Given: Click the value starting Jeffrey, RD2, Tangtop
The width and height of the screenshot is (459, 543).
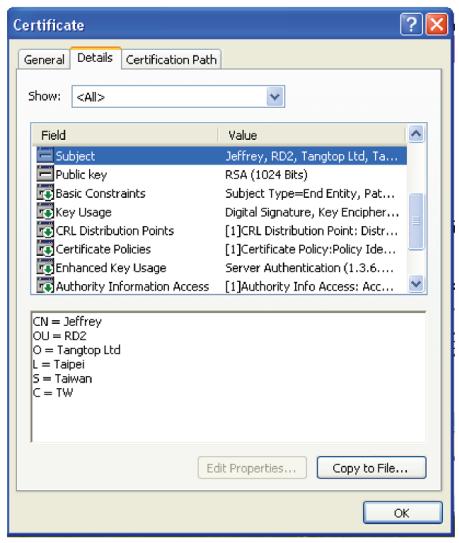Looking at the screenshot, I should coord(311,156).
